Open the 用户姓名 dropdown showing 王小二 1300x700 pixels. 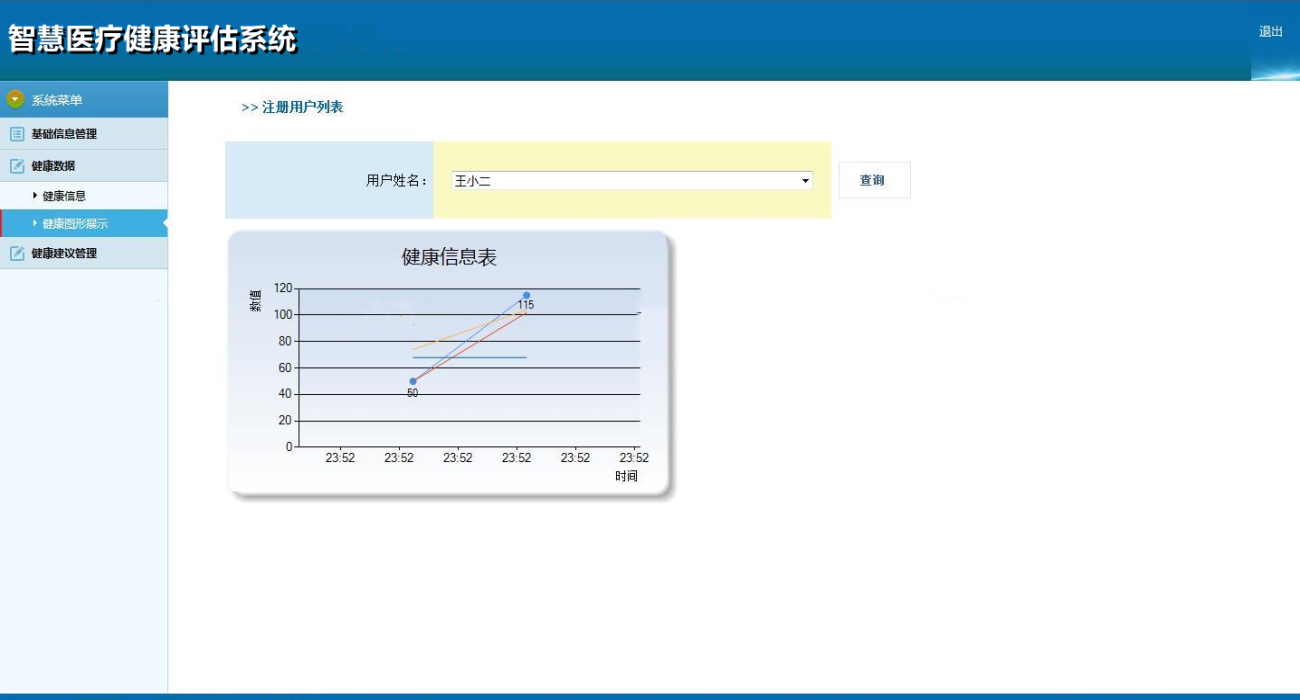(x=631, y=181)
